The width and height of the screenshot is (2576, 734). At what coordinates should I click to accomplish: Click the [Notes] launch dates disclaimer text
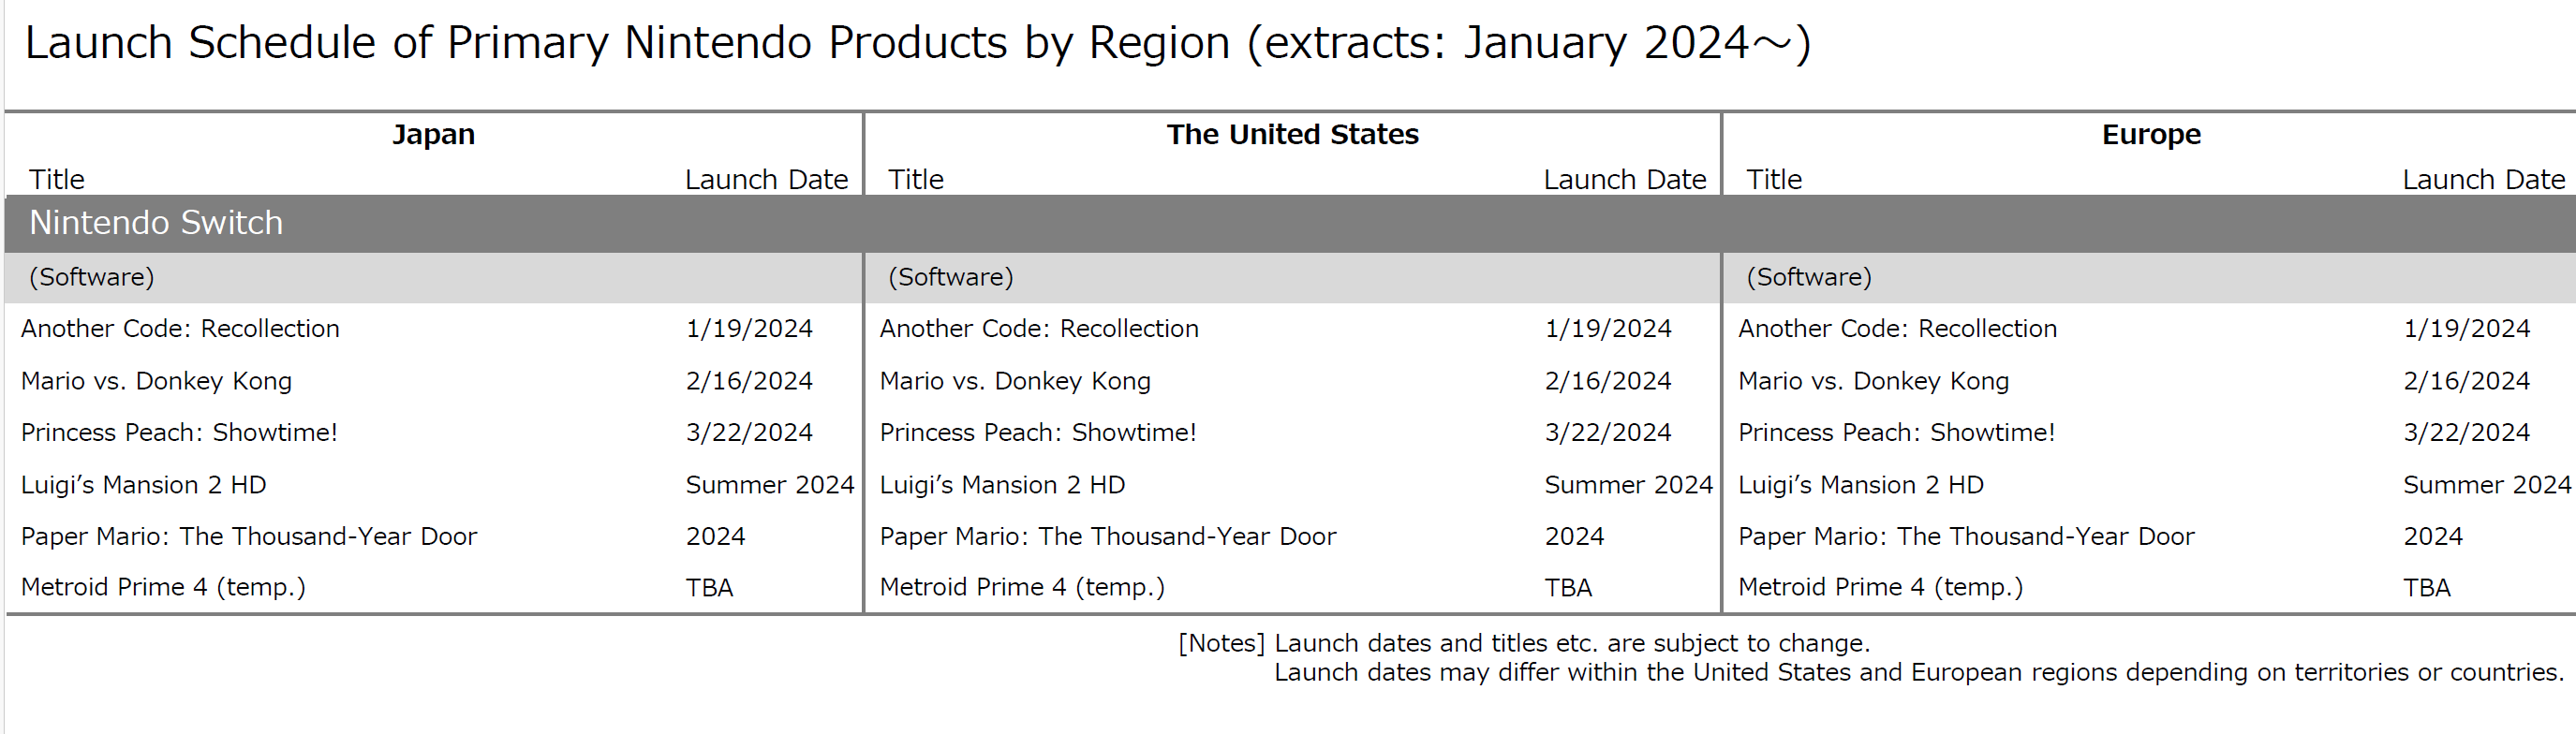1523,643
